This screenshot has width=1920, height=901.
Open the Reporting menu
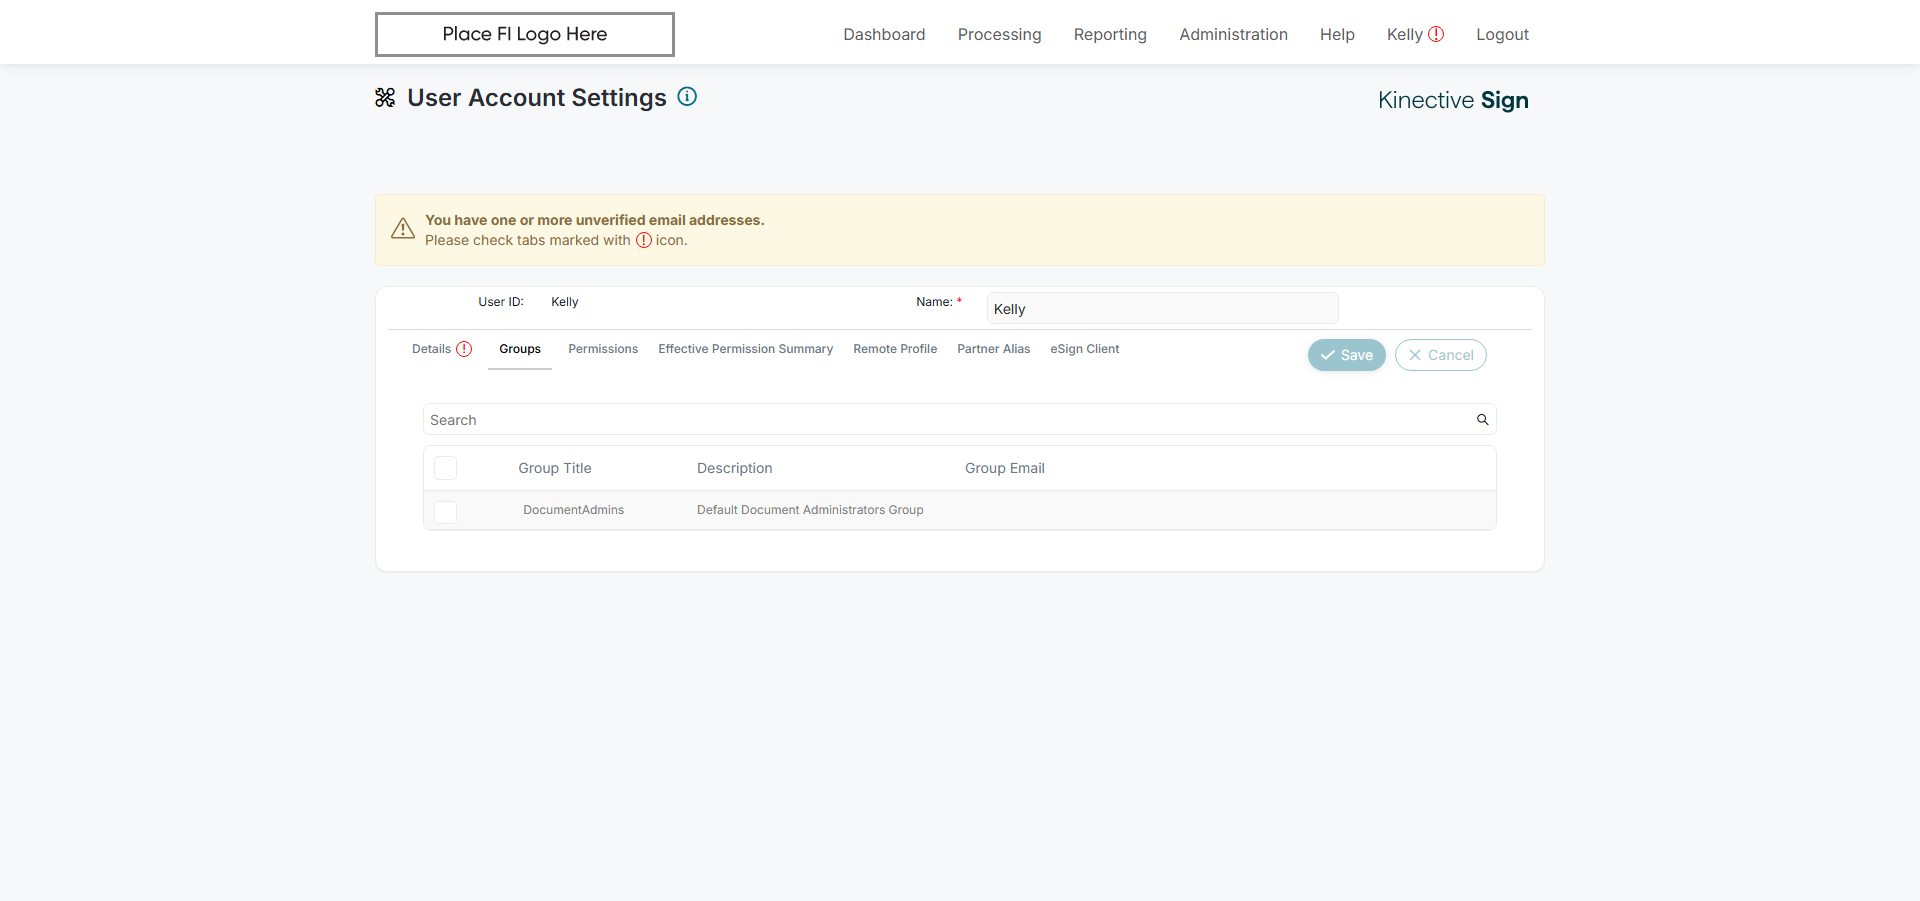coord(1110,35)
